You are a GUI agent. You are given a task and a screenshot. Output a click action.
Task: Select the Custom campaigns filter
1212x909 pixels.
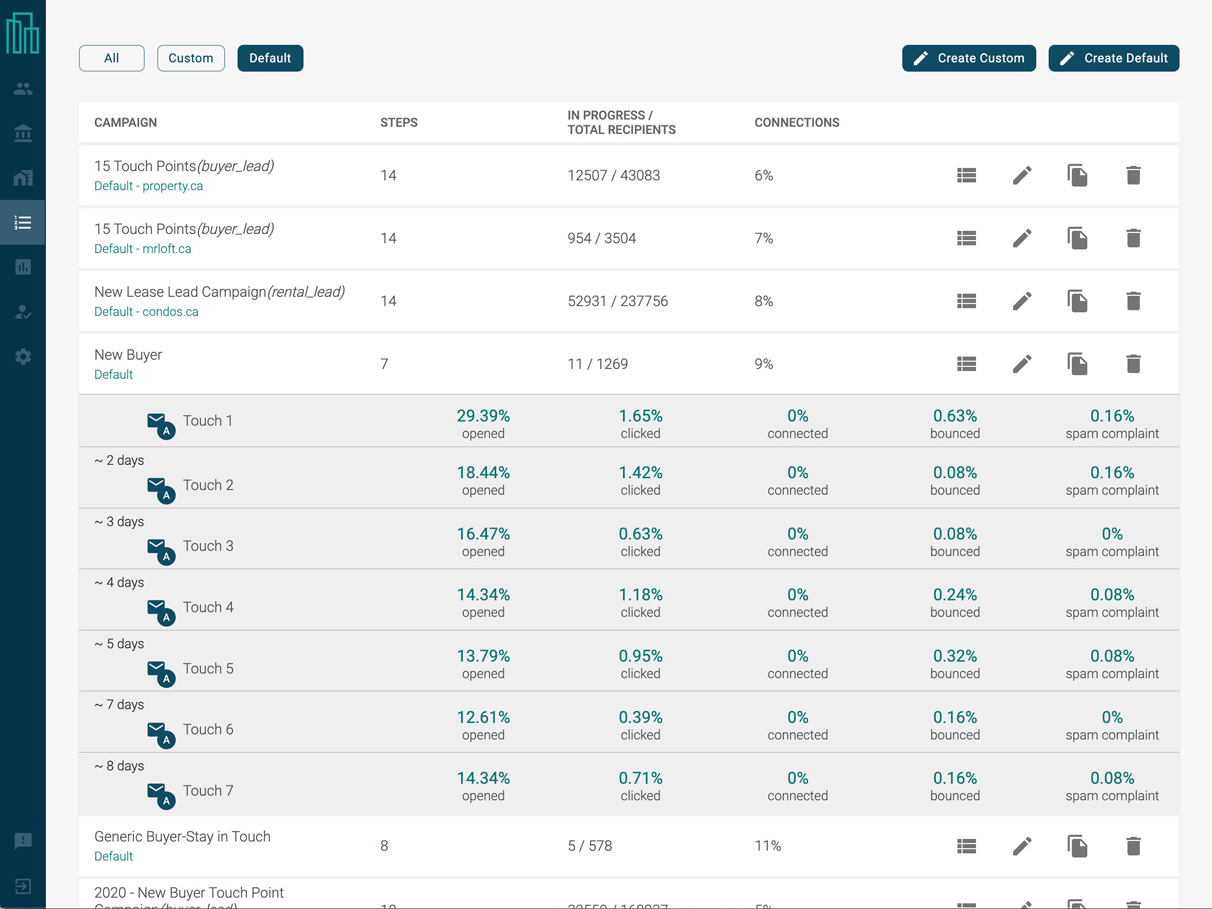click(190, 58)
